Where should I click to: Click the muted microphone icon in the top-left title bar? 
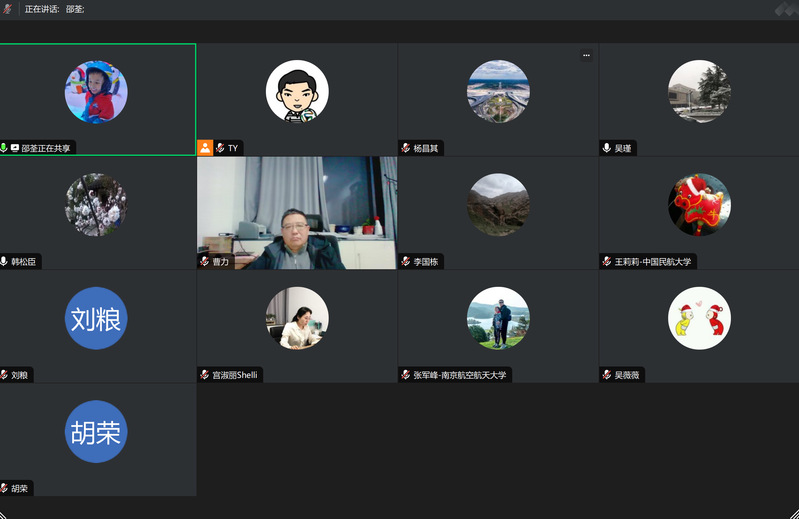[x=8, y=9]
